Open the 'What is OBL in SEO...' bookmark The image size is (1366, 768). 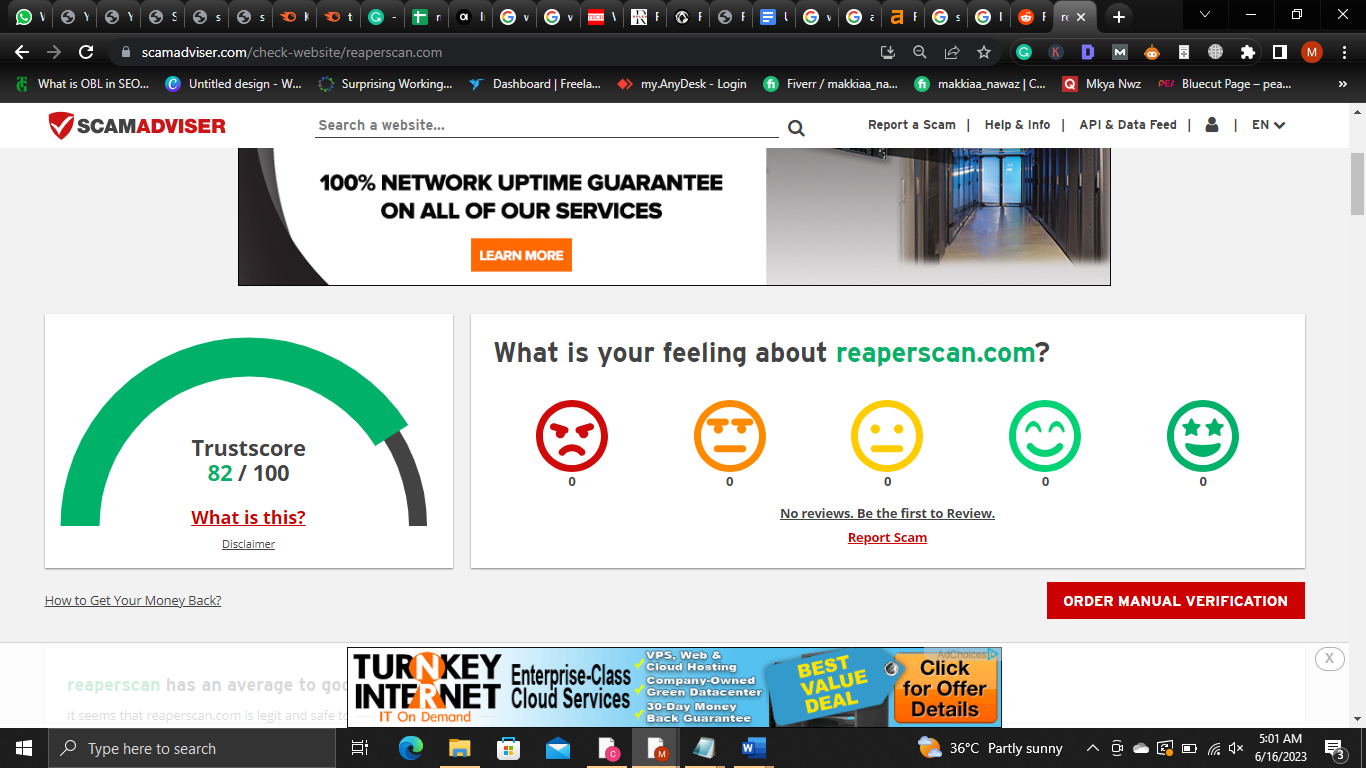(x=82, y=84)
